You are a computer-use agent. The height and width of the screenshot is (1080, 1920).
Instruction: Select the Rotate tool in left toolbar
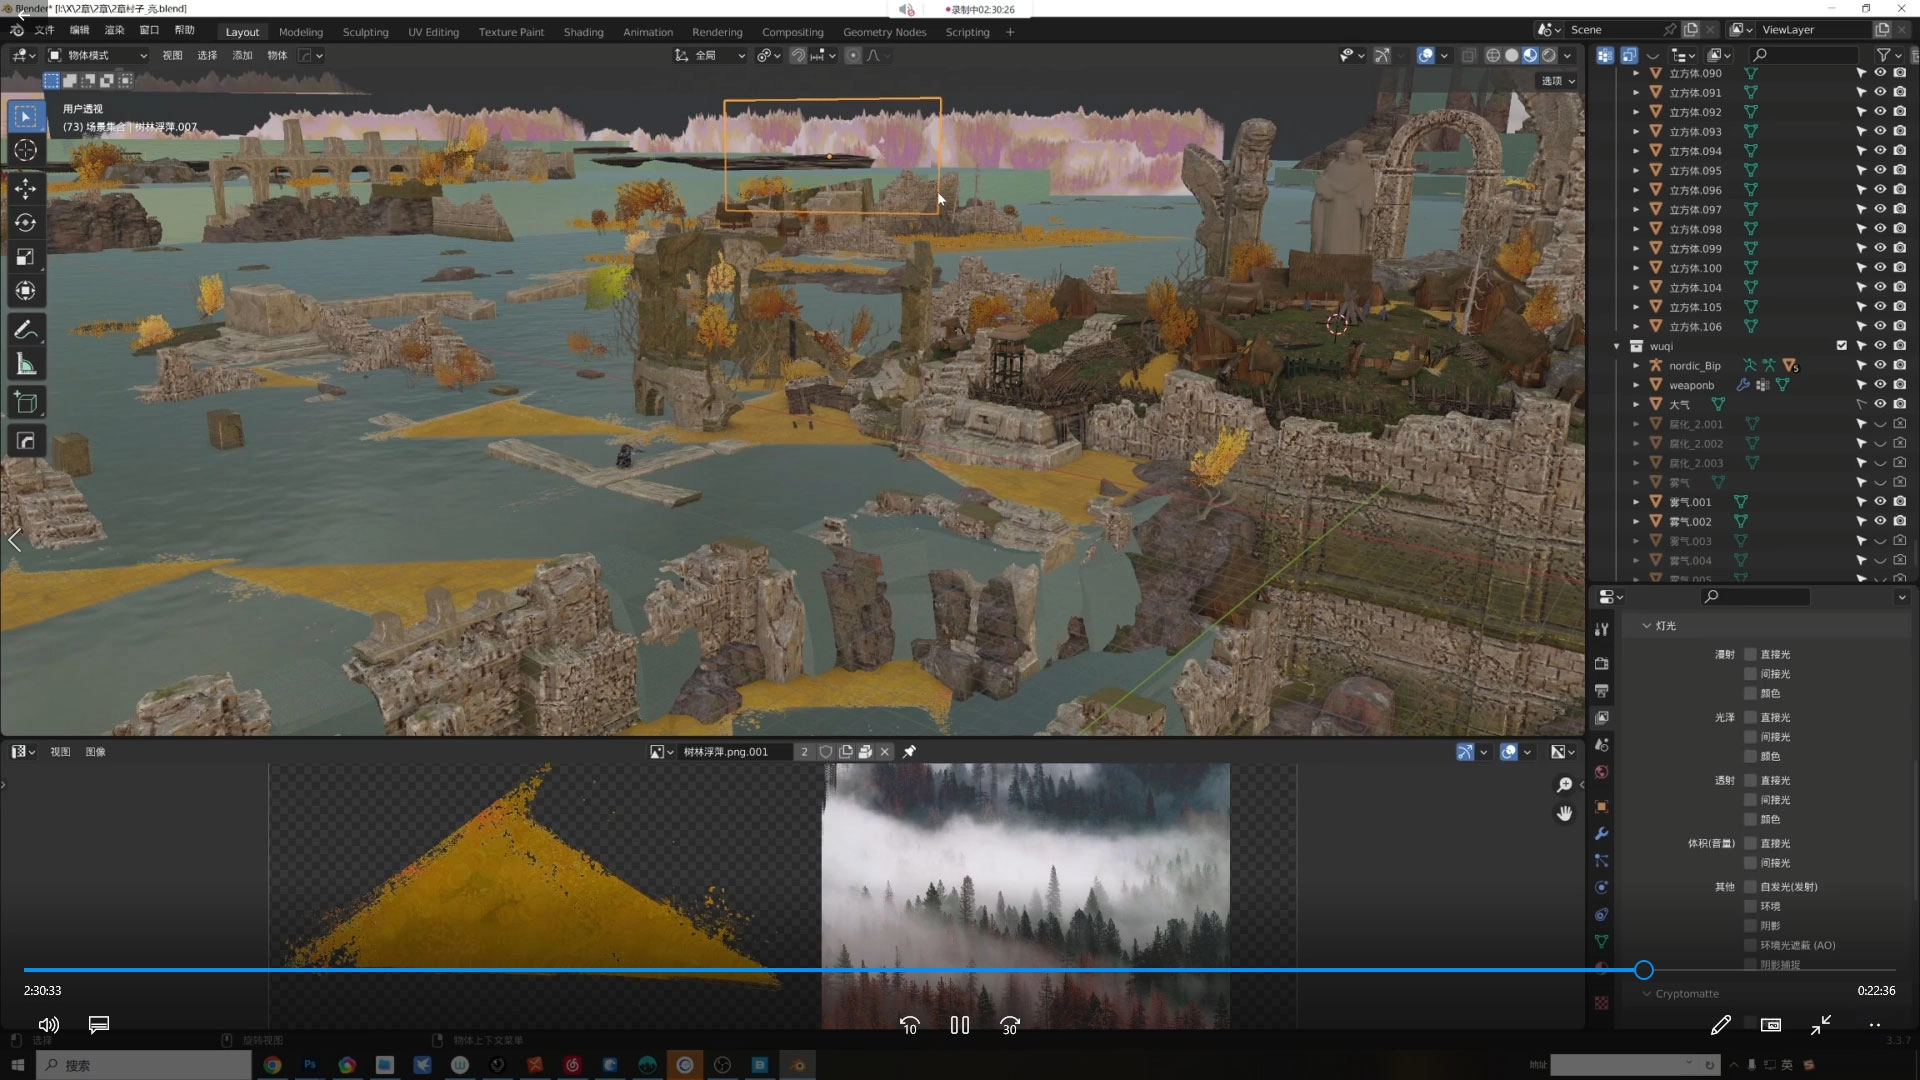tap(26, 223)
